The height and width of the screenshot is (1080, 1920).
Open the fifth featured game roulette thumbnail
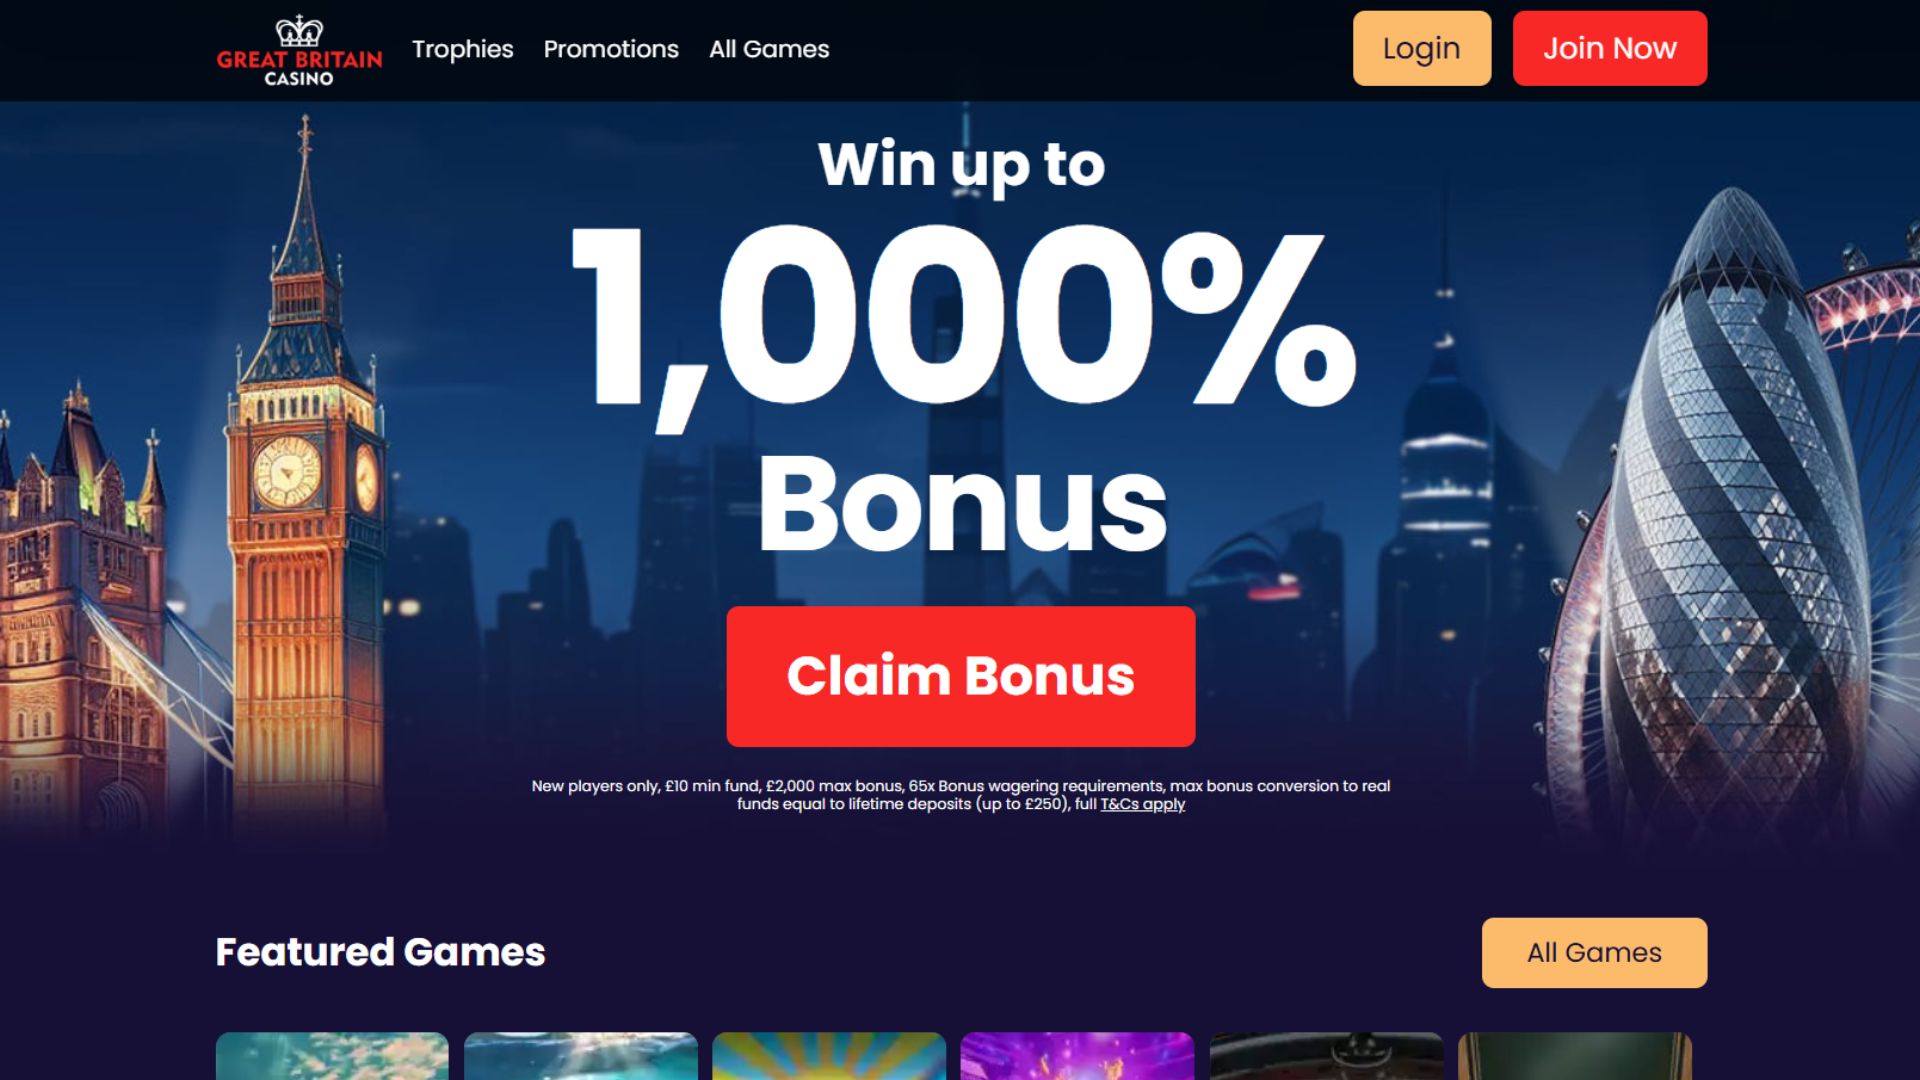[x=1326, y=1056]
